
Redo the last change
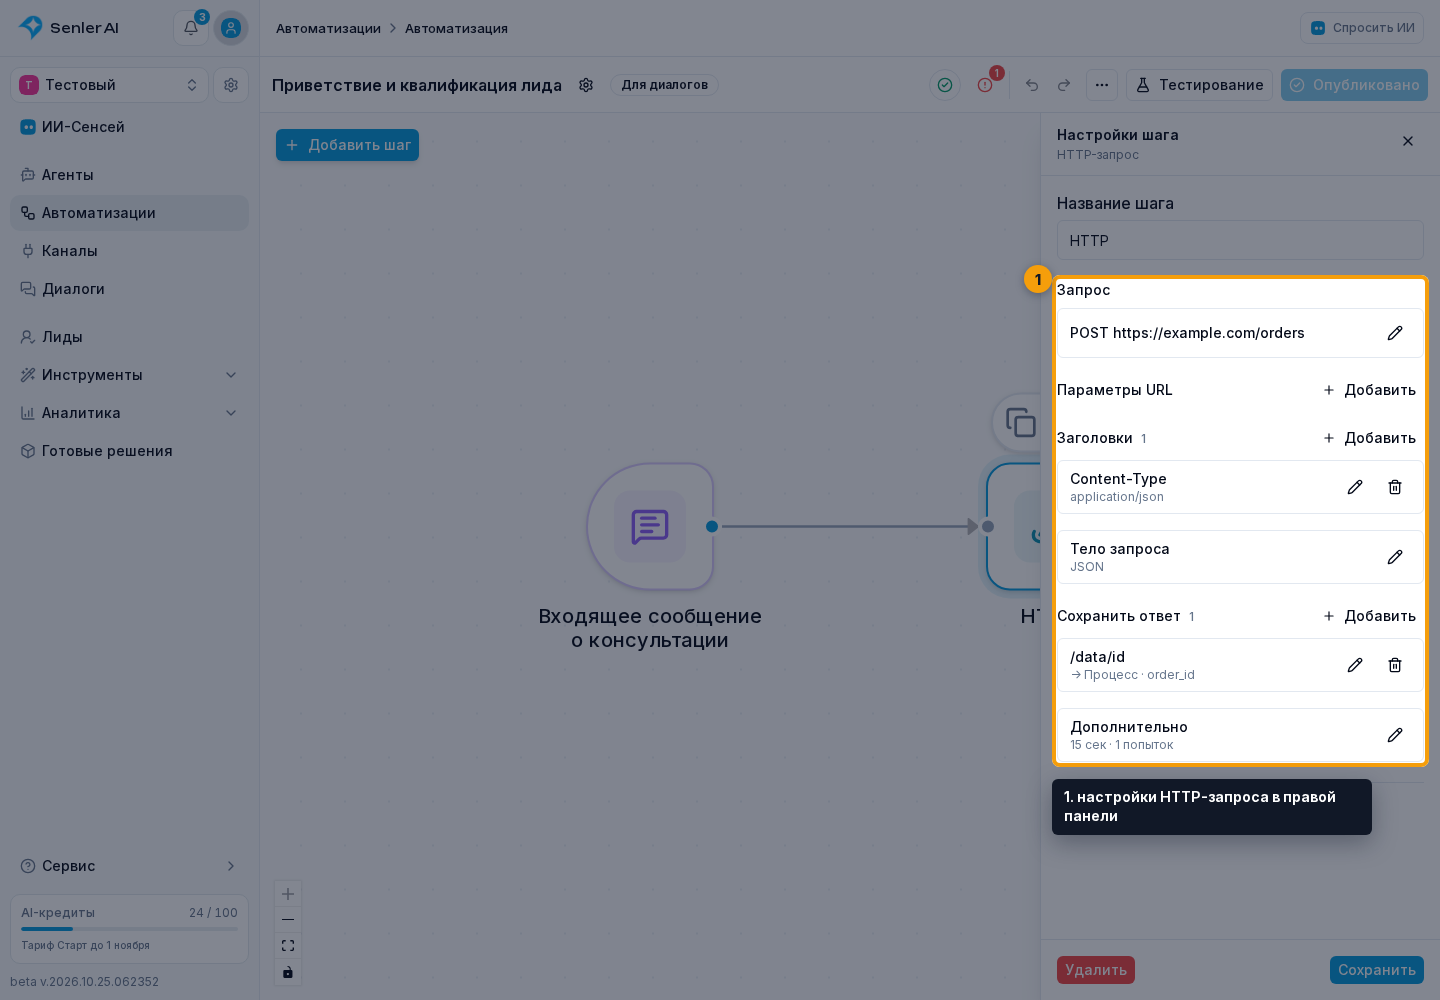(1064, 85)
